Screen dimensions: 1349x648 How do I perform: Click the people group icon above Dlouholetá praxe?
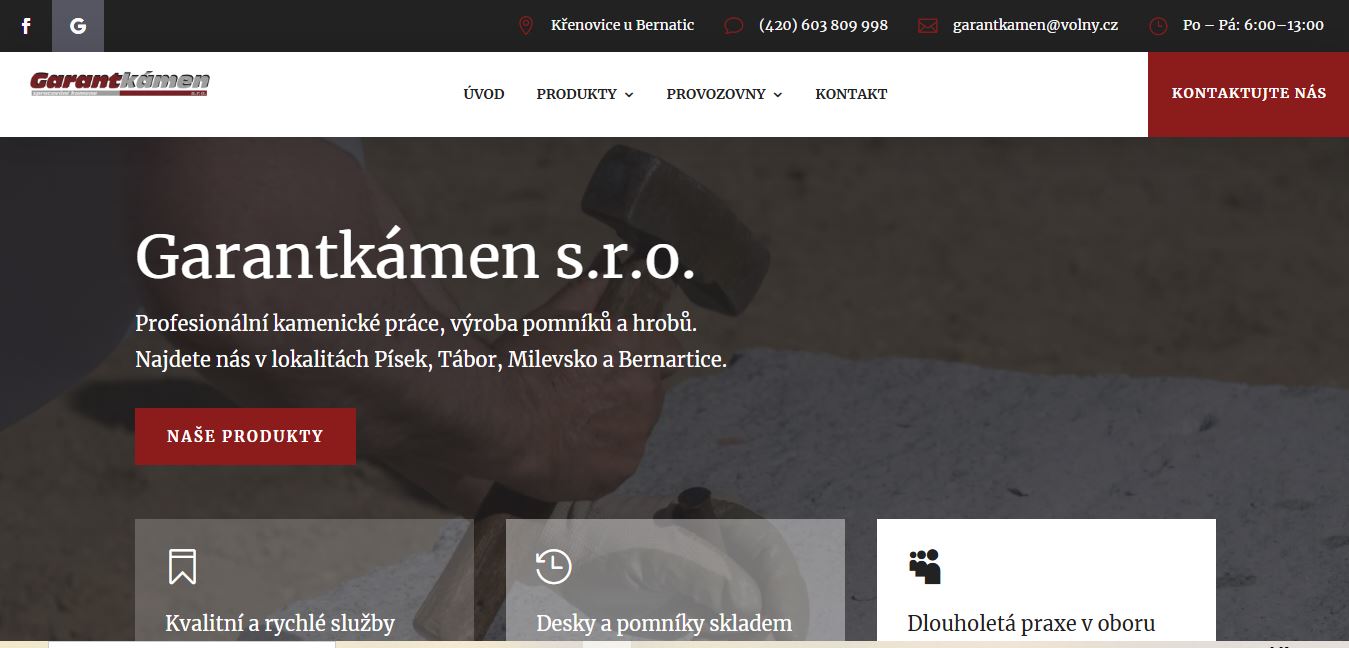(x=925, y=566)
